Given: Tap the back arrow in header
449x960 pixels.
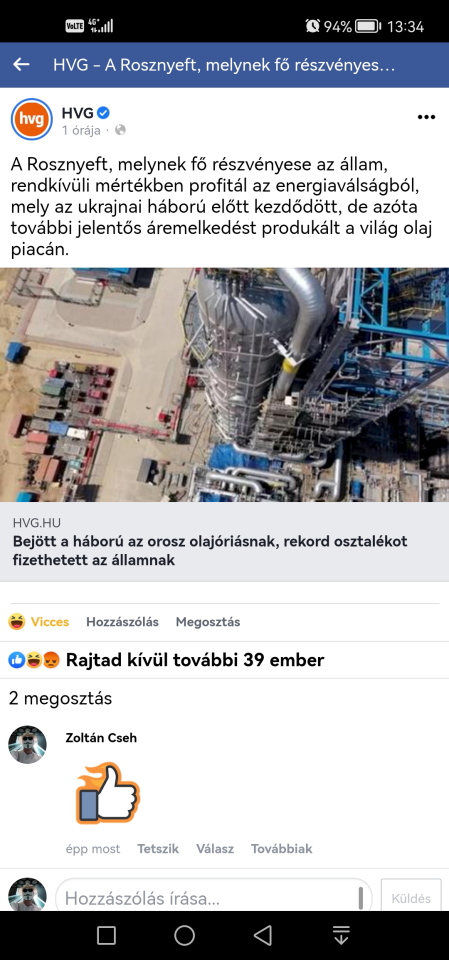Looking at the screenshot, I should [21, 64].
